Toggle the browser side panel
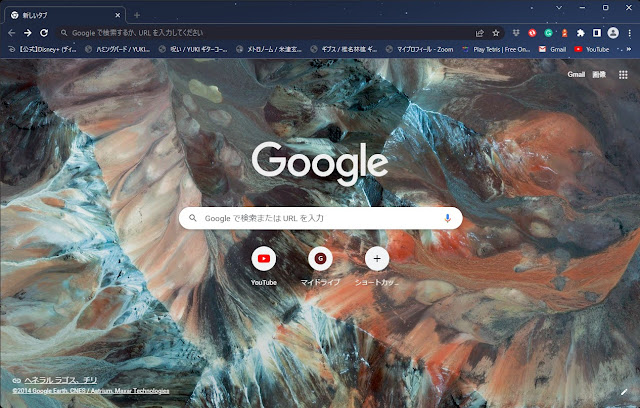Screen dimensions: 640x408 [x=596, y=33]
